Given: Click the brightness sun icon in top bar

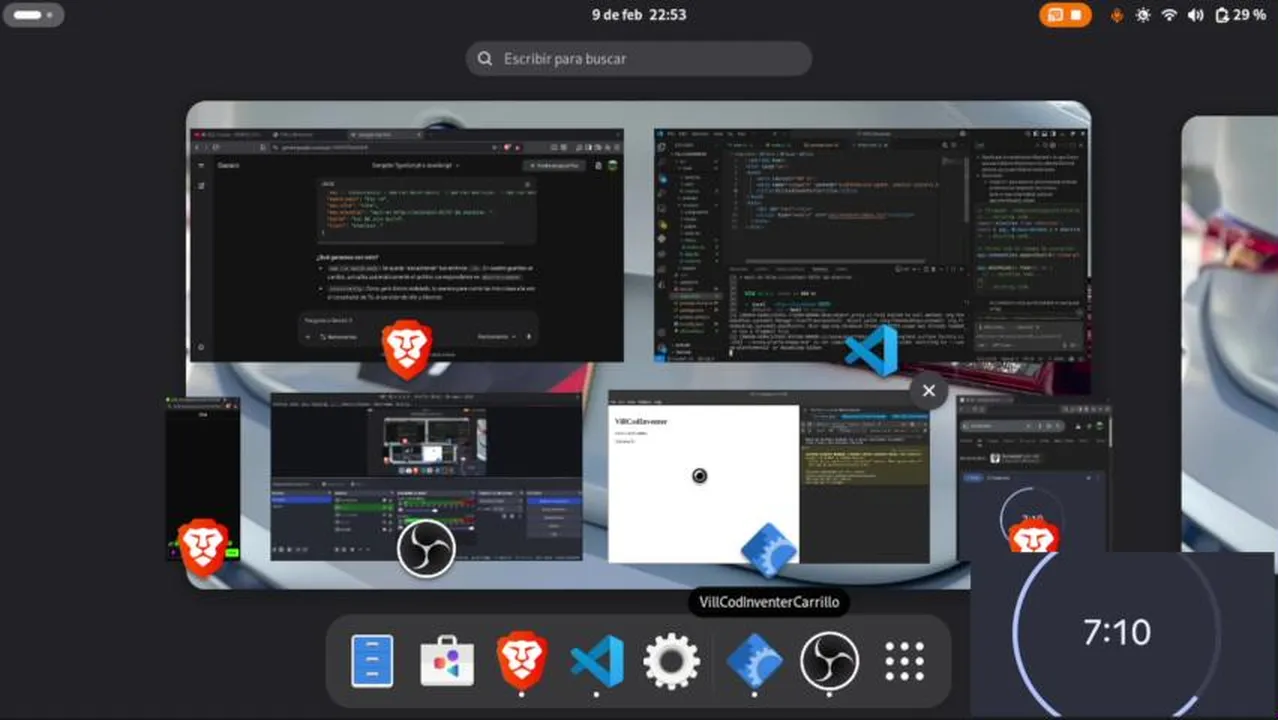Looking at the screenshot, I should click(x=1142, y=15).
